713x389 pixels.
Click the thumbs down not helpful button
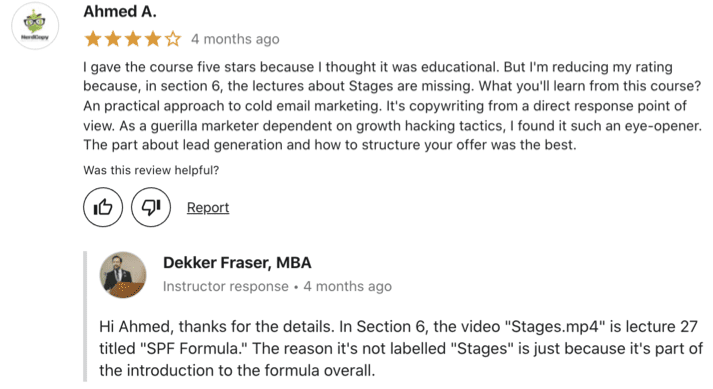[151, 207]
